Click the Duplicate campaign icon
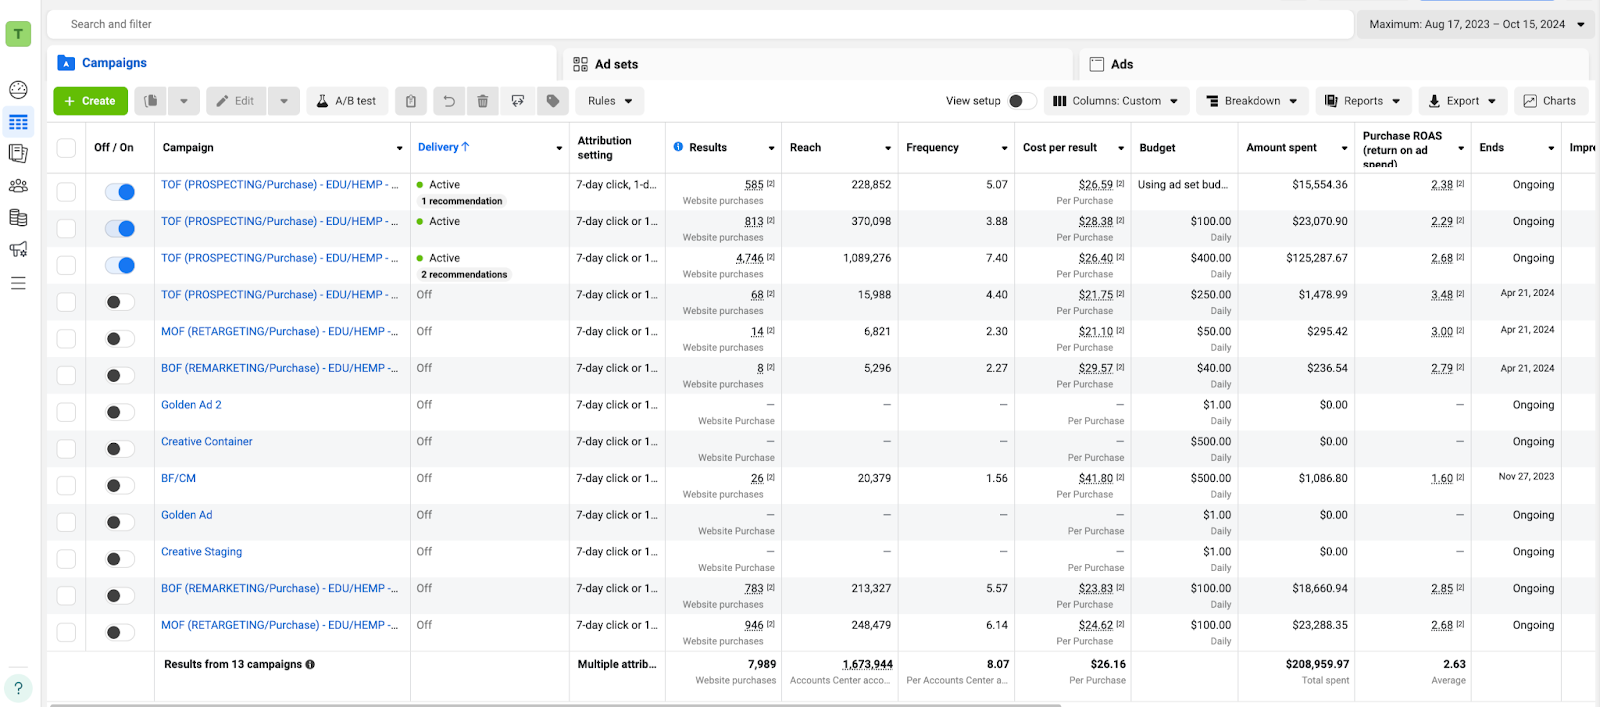The image size is (1600, 707). [151, 101]
